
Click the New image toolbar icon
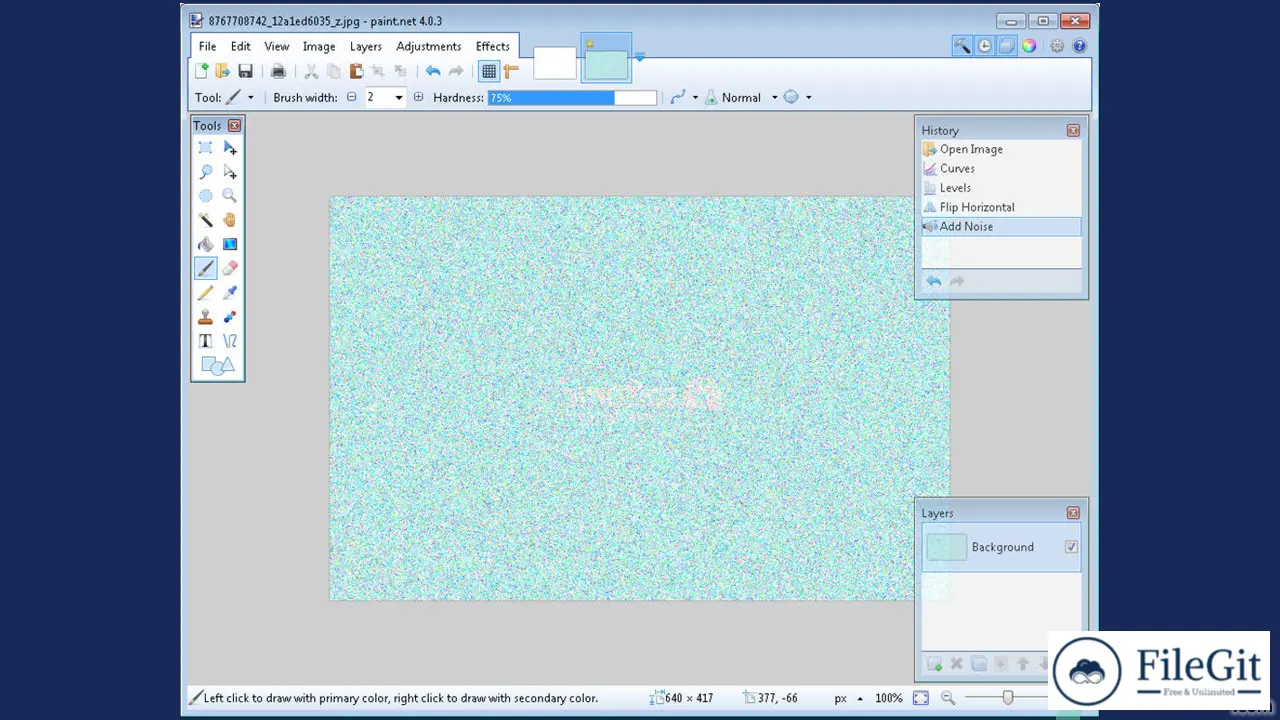(x=201, y=71)
